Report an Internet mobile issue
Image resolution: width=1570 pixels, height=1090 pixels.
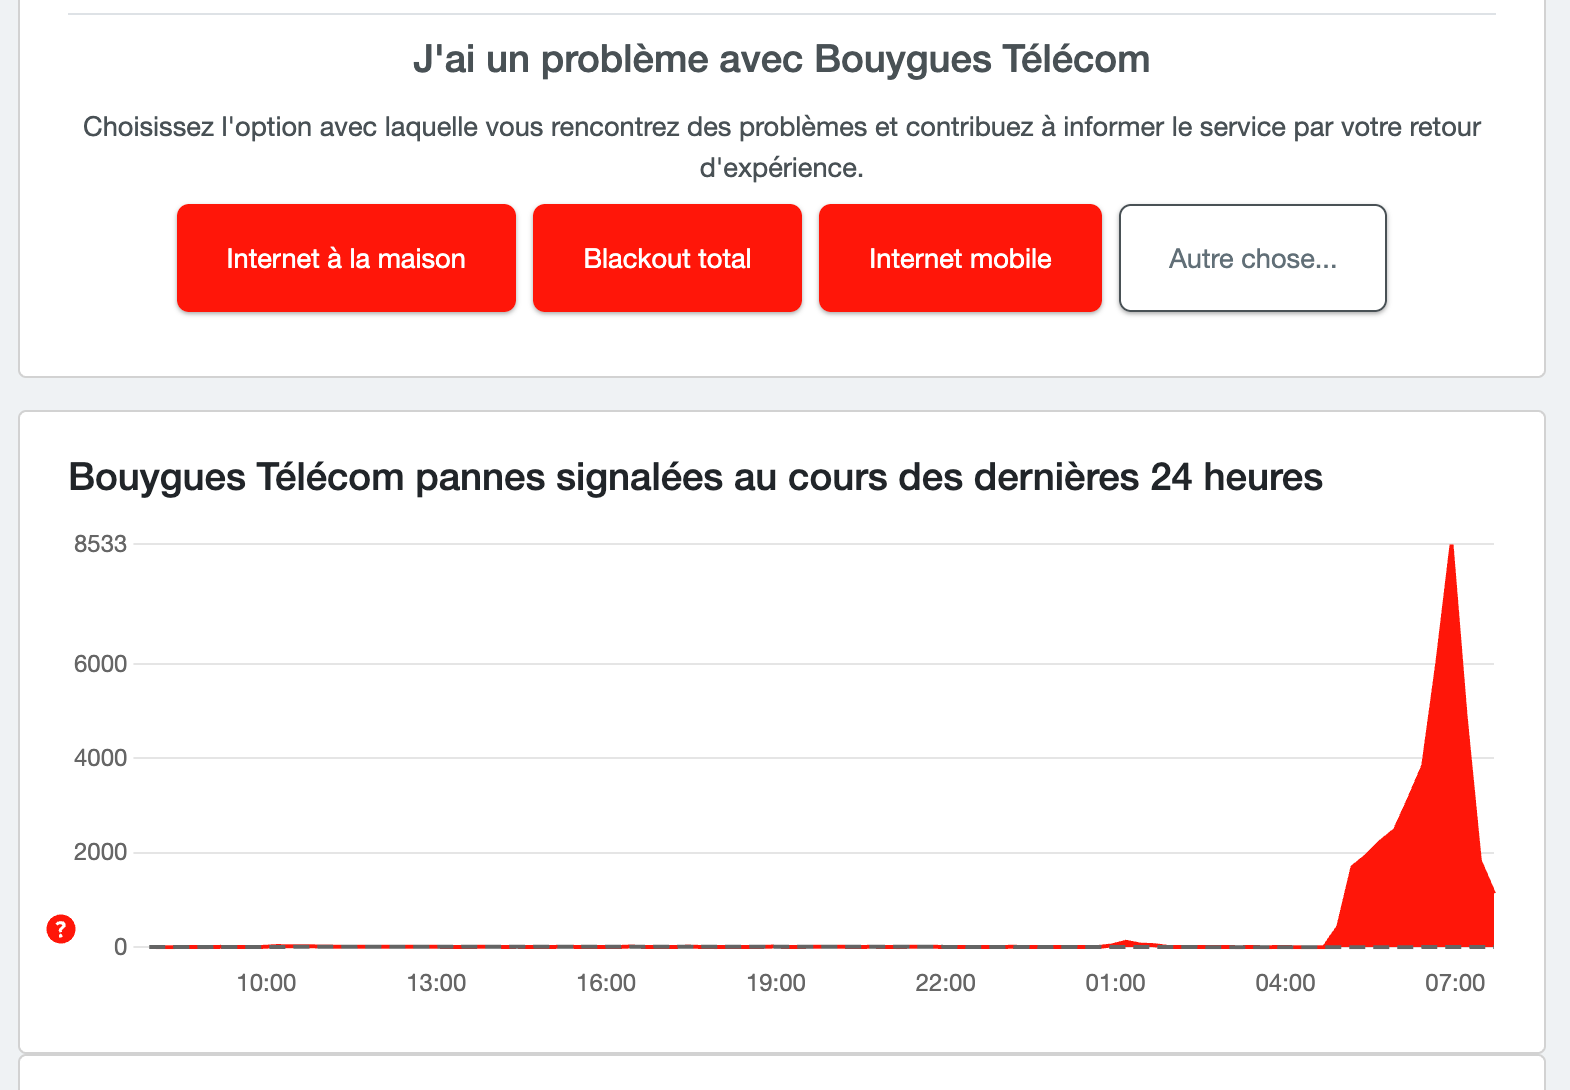pos(960,258)
